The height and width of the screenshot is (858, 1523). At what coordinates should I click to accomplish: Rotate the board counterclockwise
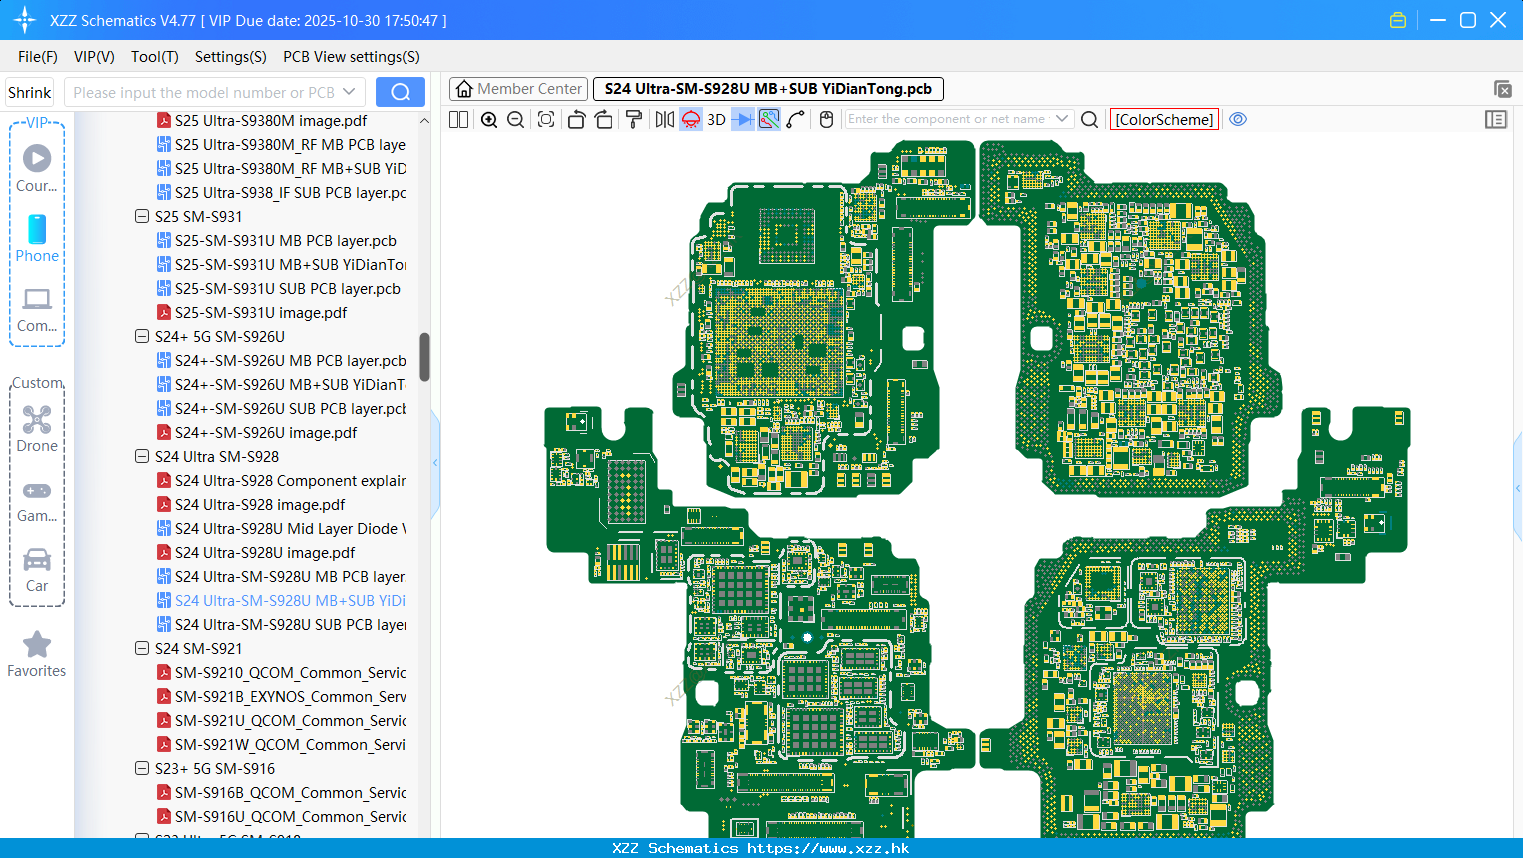point(576,119)
